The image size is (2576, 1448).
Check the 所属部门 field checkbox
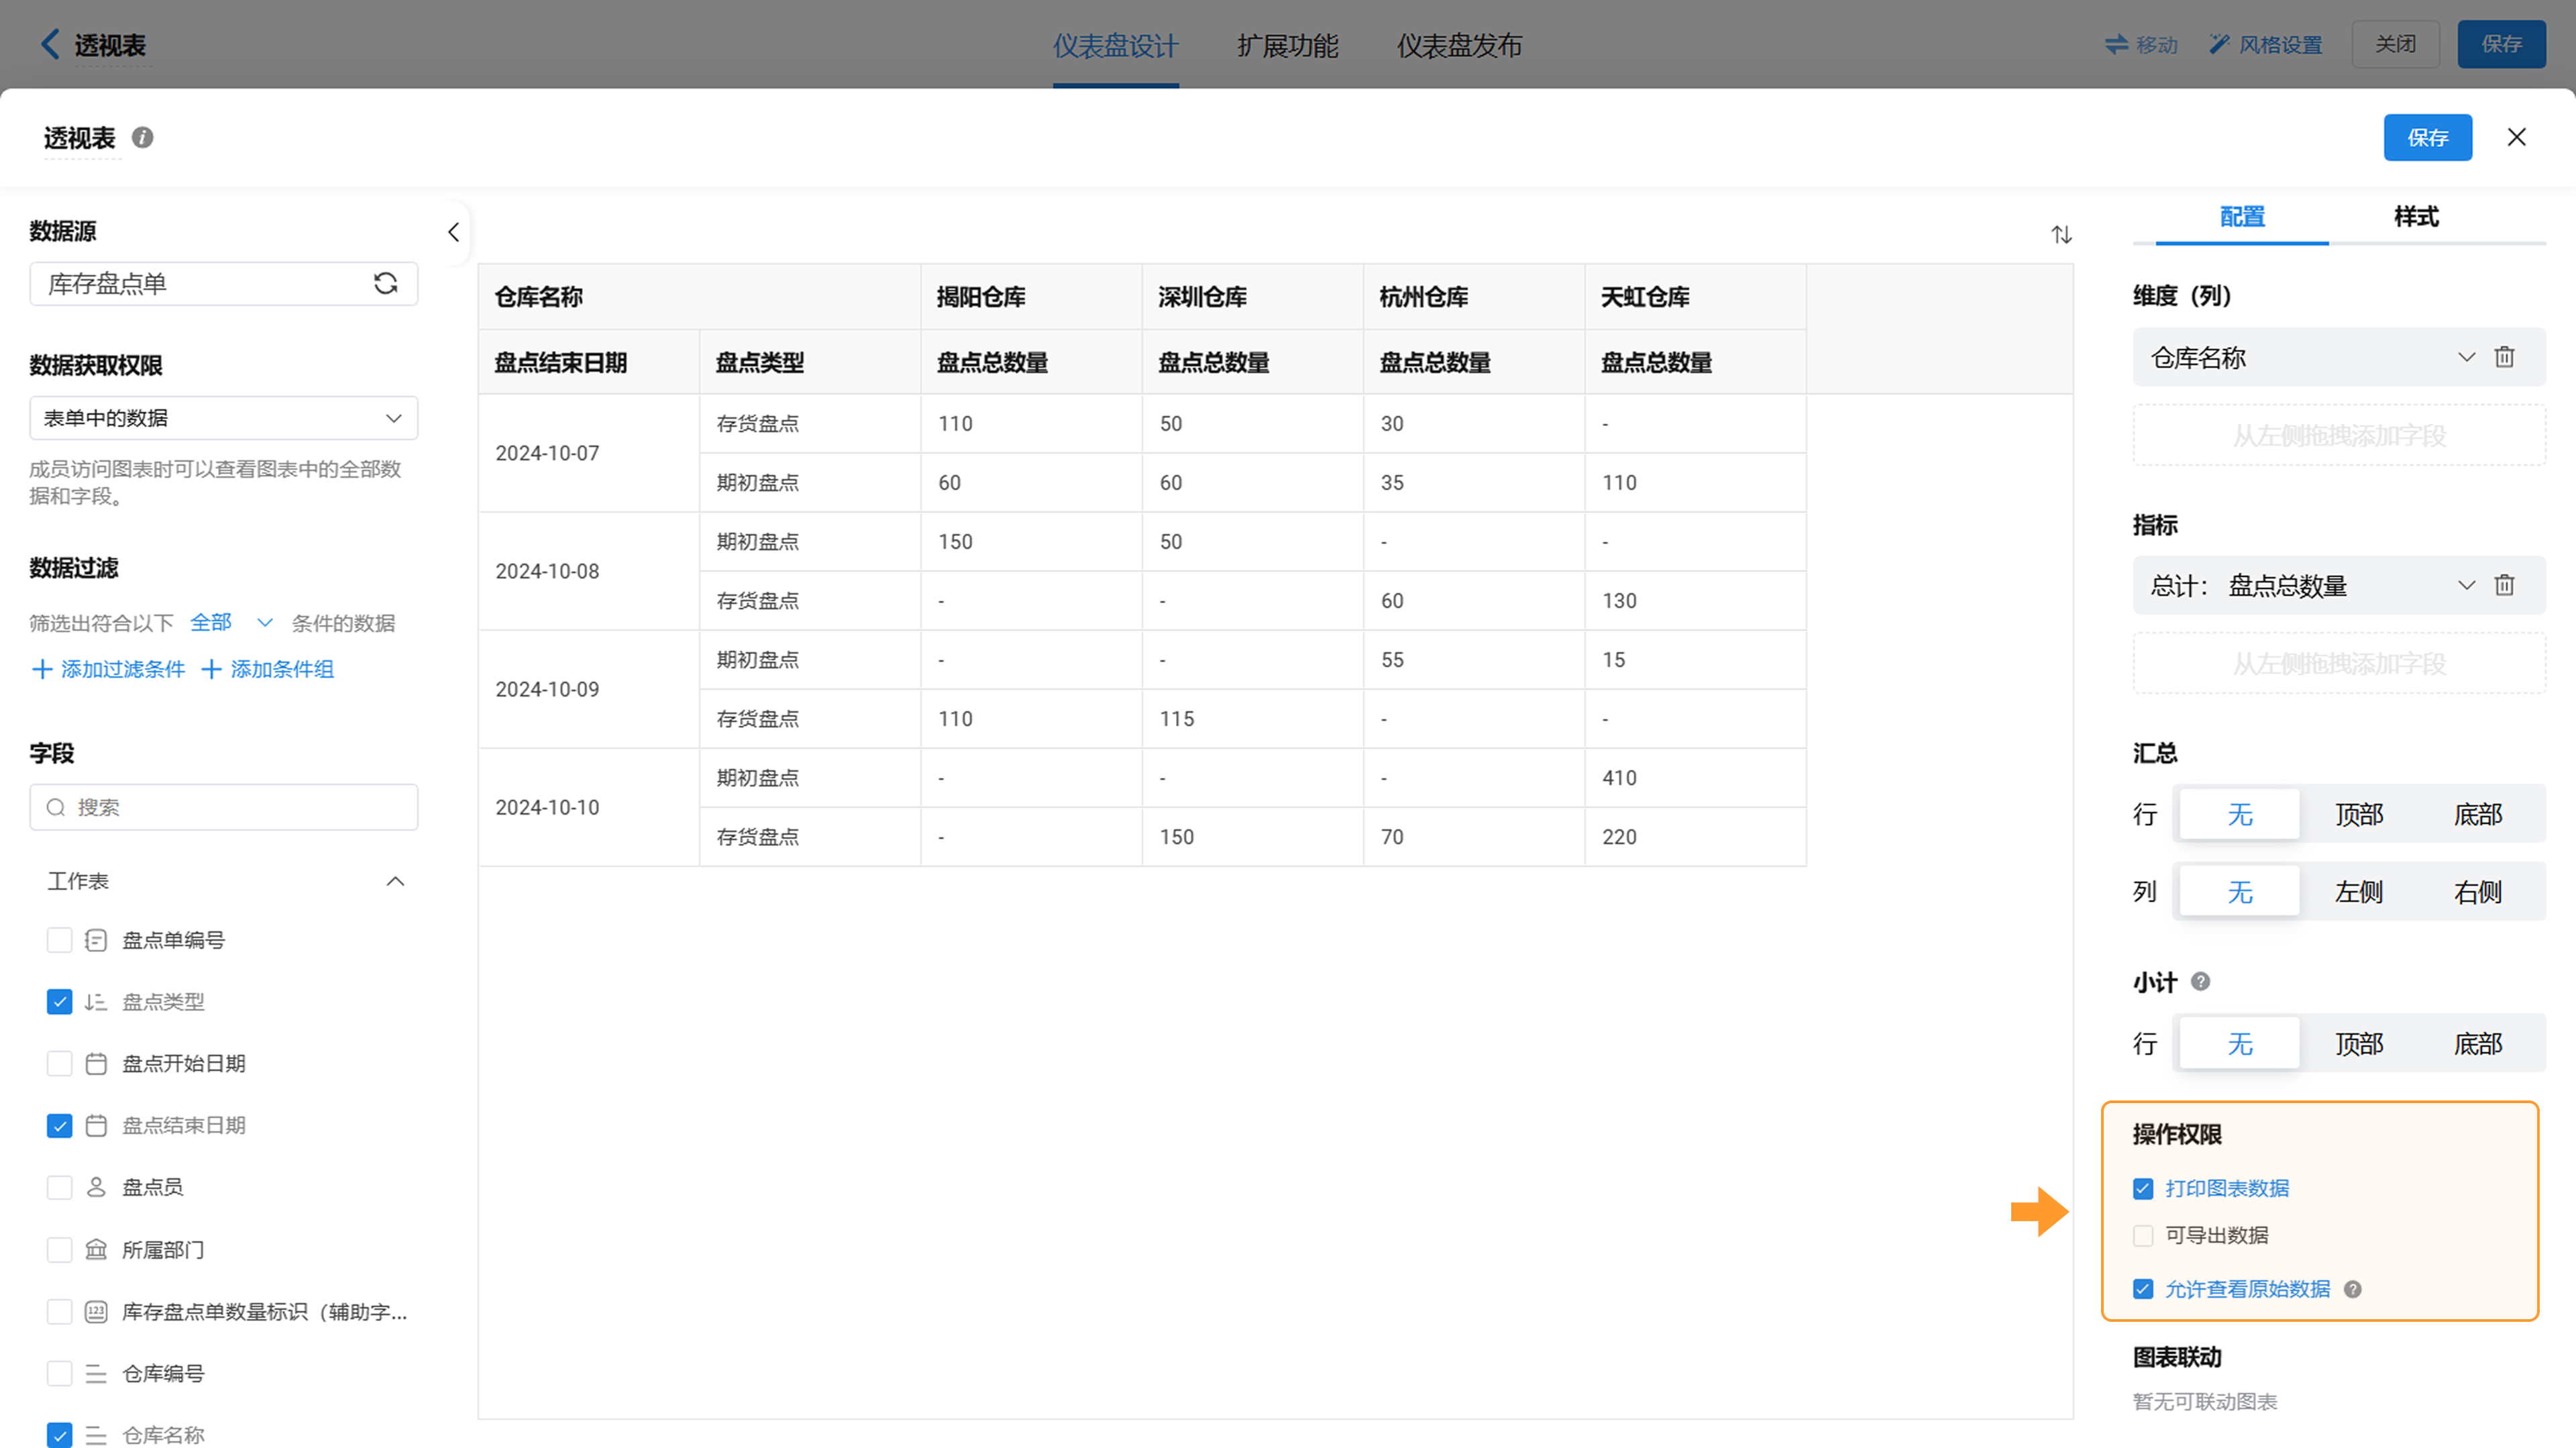tap(60, 1249)
